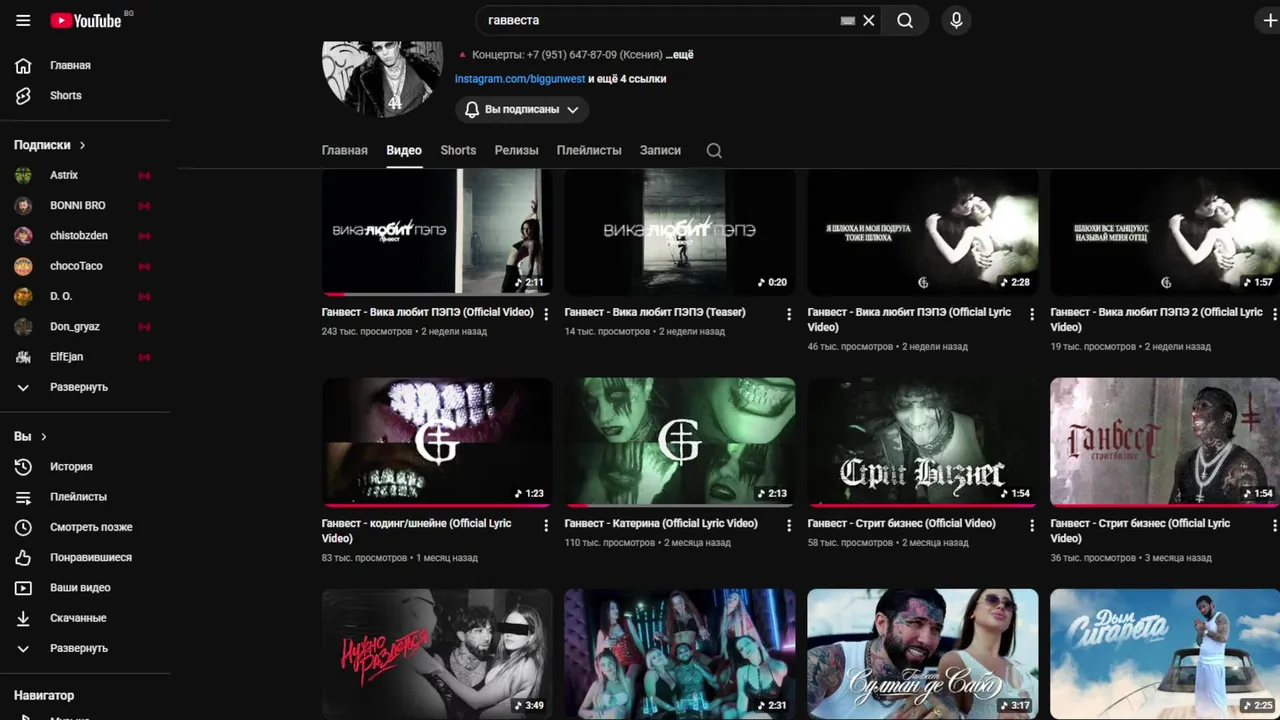Viewport: 1280px width, 720px height.
Task: Open options menu for Вика любит ПЭПЭ Official Video
Action: pos(546,314)
